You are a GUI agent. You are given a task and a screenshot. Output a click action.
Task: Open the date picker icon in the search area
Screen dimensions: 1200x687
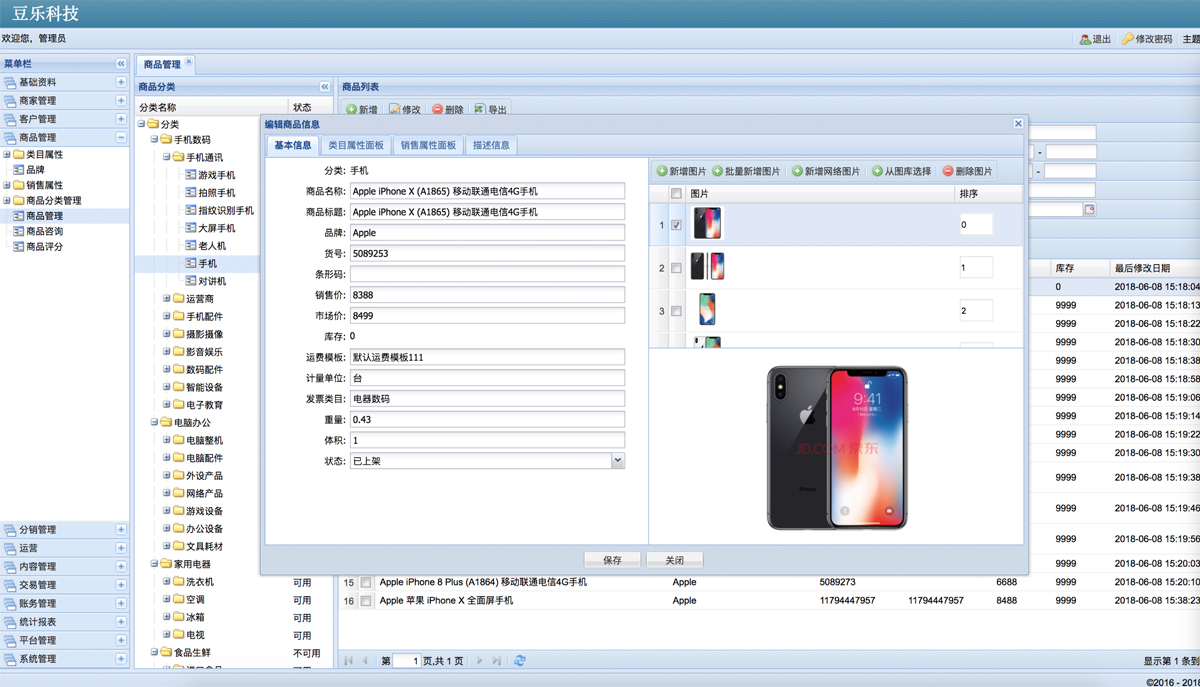(x=1090, y=210)
